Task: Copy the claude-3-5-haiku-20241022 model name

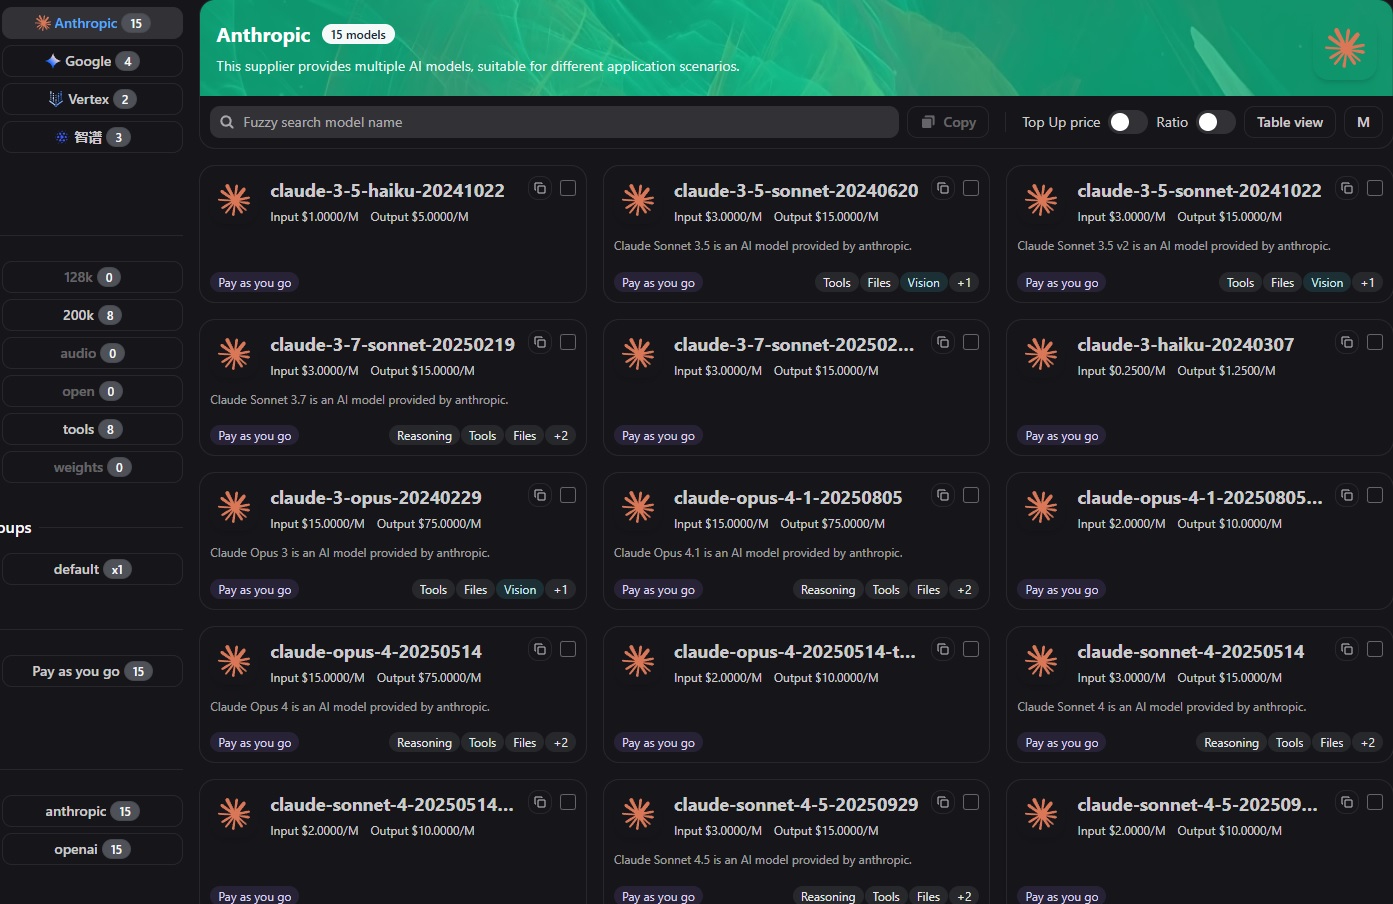Action: click(x=540, y=188)
